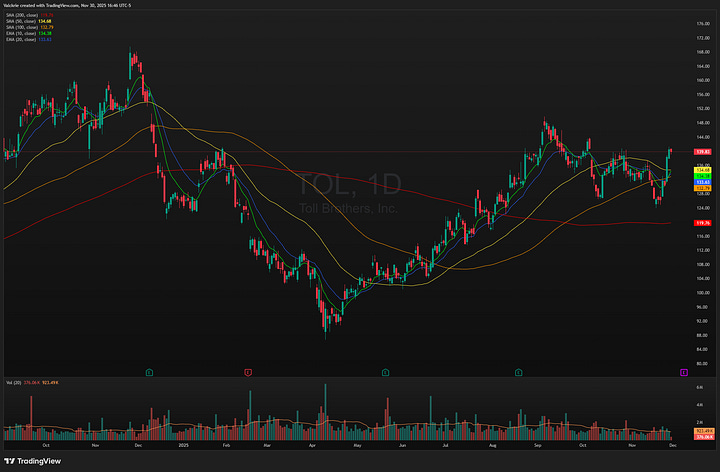Select the EMA (10, close) legend entry

pos(28,33)
